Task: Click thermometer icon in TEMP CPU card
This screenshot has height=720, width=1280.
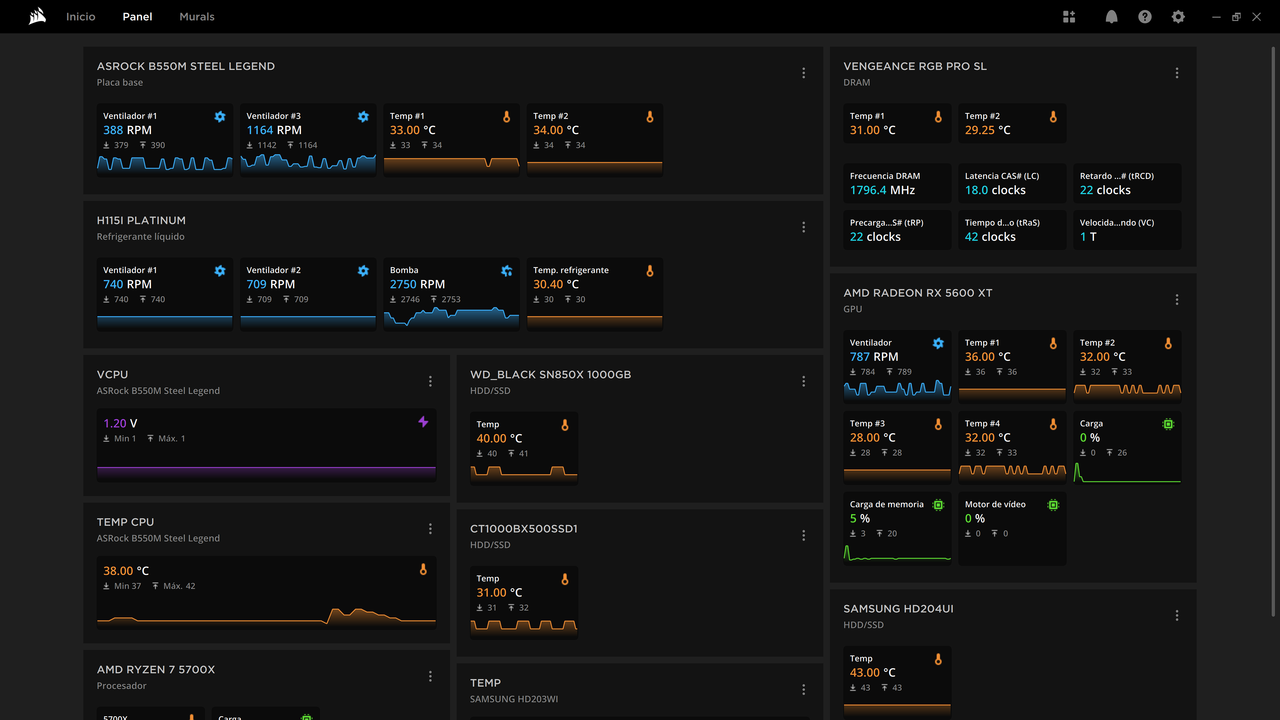Action: tap(423, 570)
